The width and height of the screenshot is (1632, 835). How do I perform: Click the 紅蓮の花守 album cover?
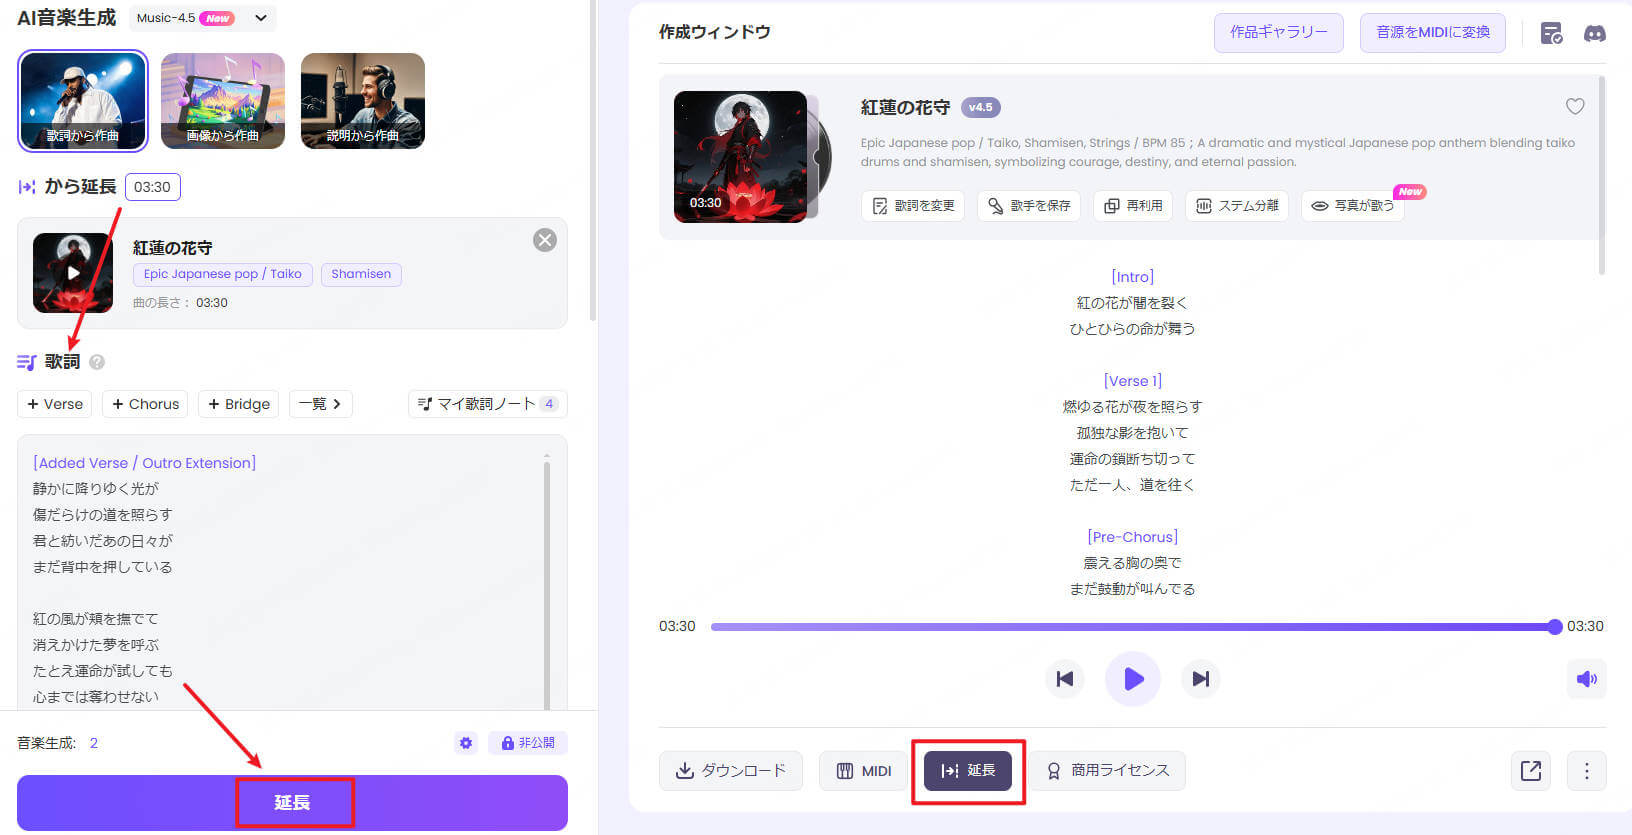(741, 157)
